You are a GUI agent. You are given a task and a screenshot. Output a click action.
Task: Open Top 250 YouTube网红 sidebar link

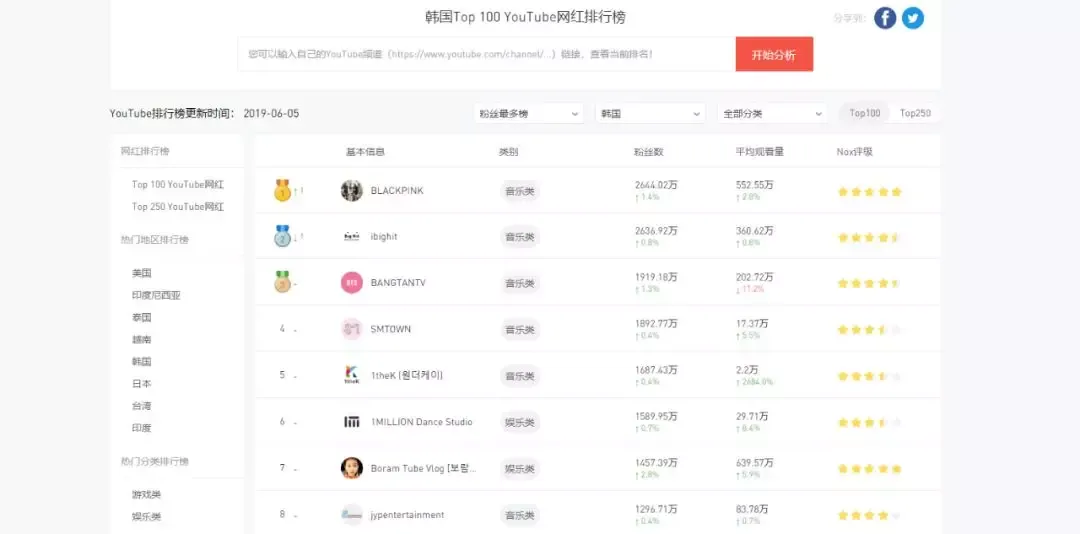tap(178, 207)
